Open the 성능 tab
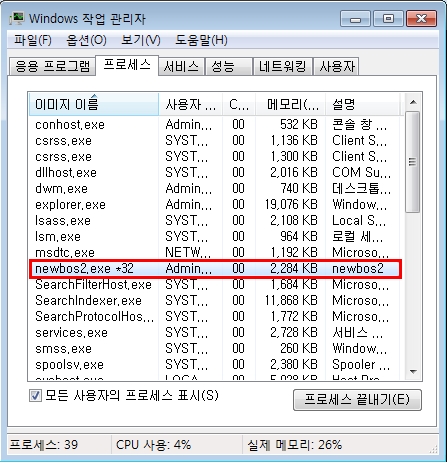 click(x=228, y=66)
